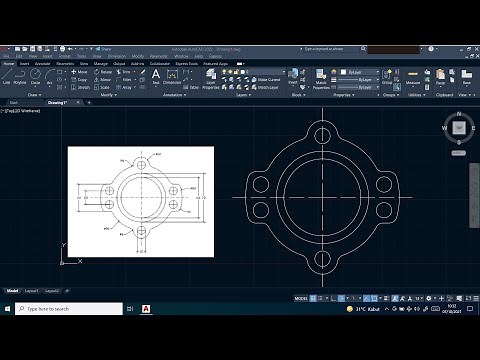Viewport: 480px width, 360px height.
Task: Click the Share button
Action: tap(103, 49)
